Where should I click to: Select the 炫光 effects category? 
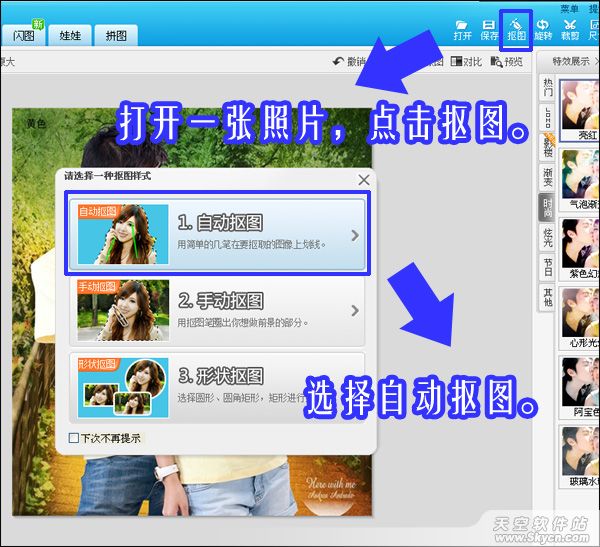(x=548, y=237)
